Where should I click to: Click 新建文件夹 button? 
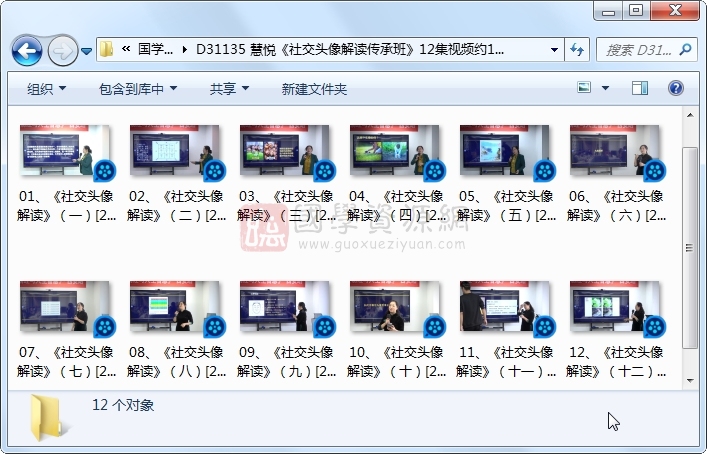(x=314, y=89)
